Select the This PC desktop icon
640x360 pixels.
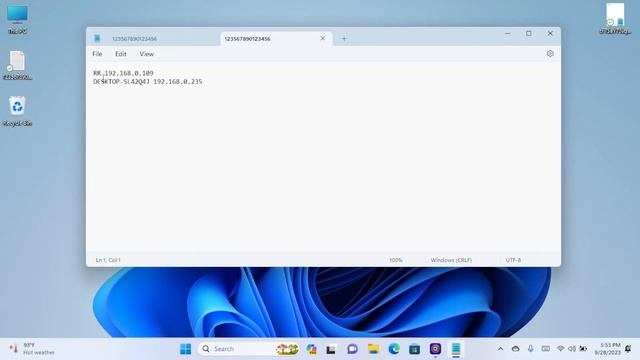tap(17, 20)
